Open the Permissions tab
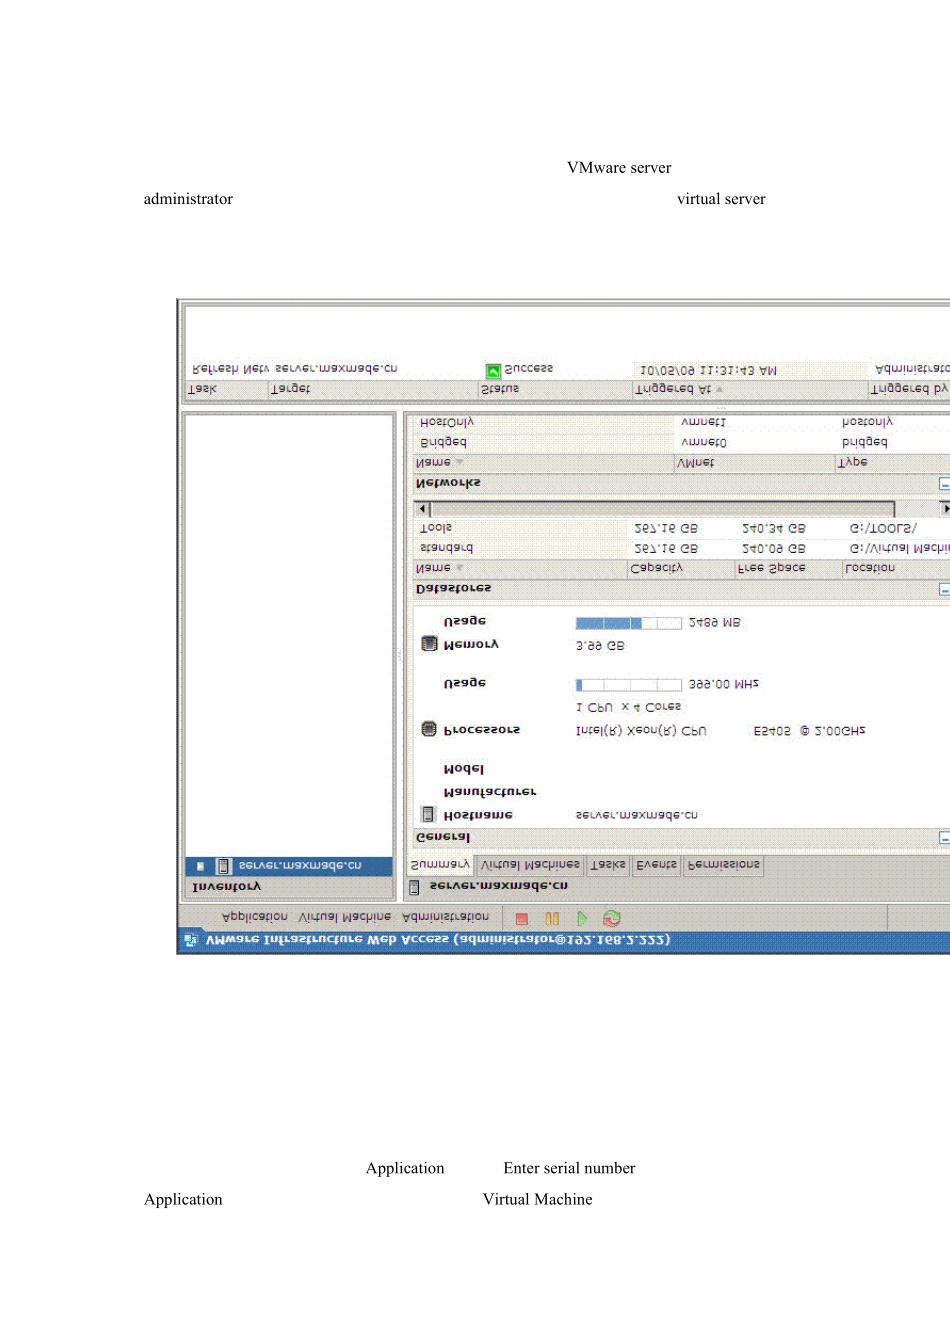The width and height of the screenshot is (950, 1344). point(723,865)
